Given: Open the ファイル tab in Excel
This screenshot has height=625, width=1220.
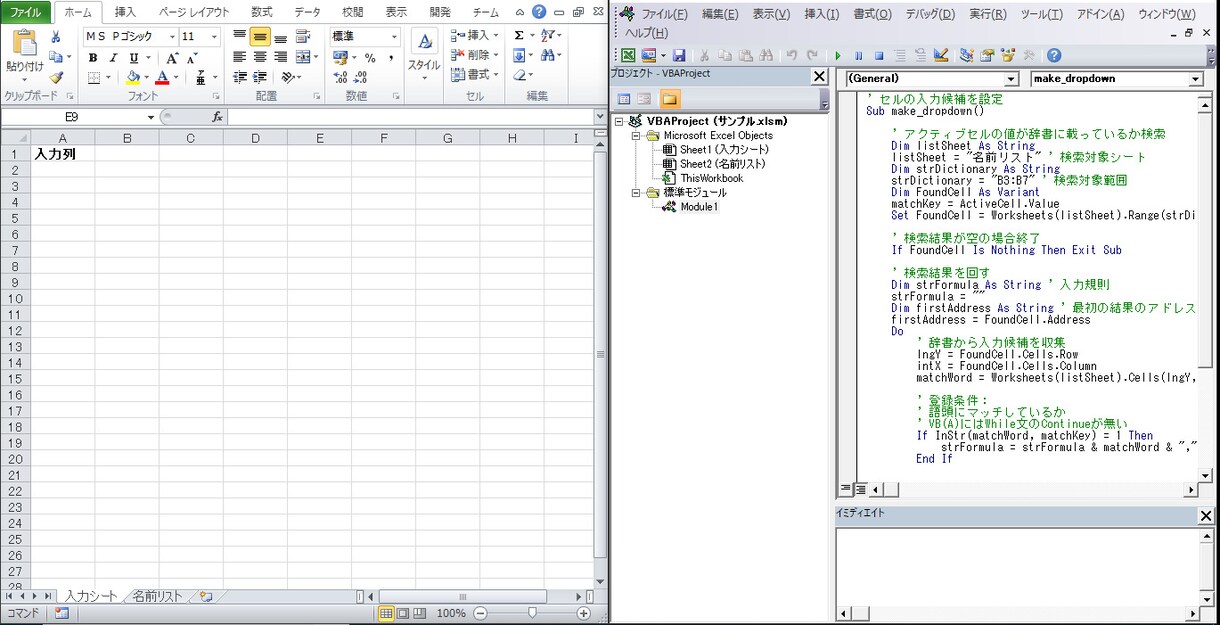Looking at the screenshot, I should tap(26, 12).
